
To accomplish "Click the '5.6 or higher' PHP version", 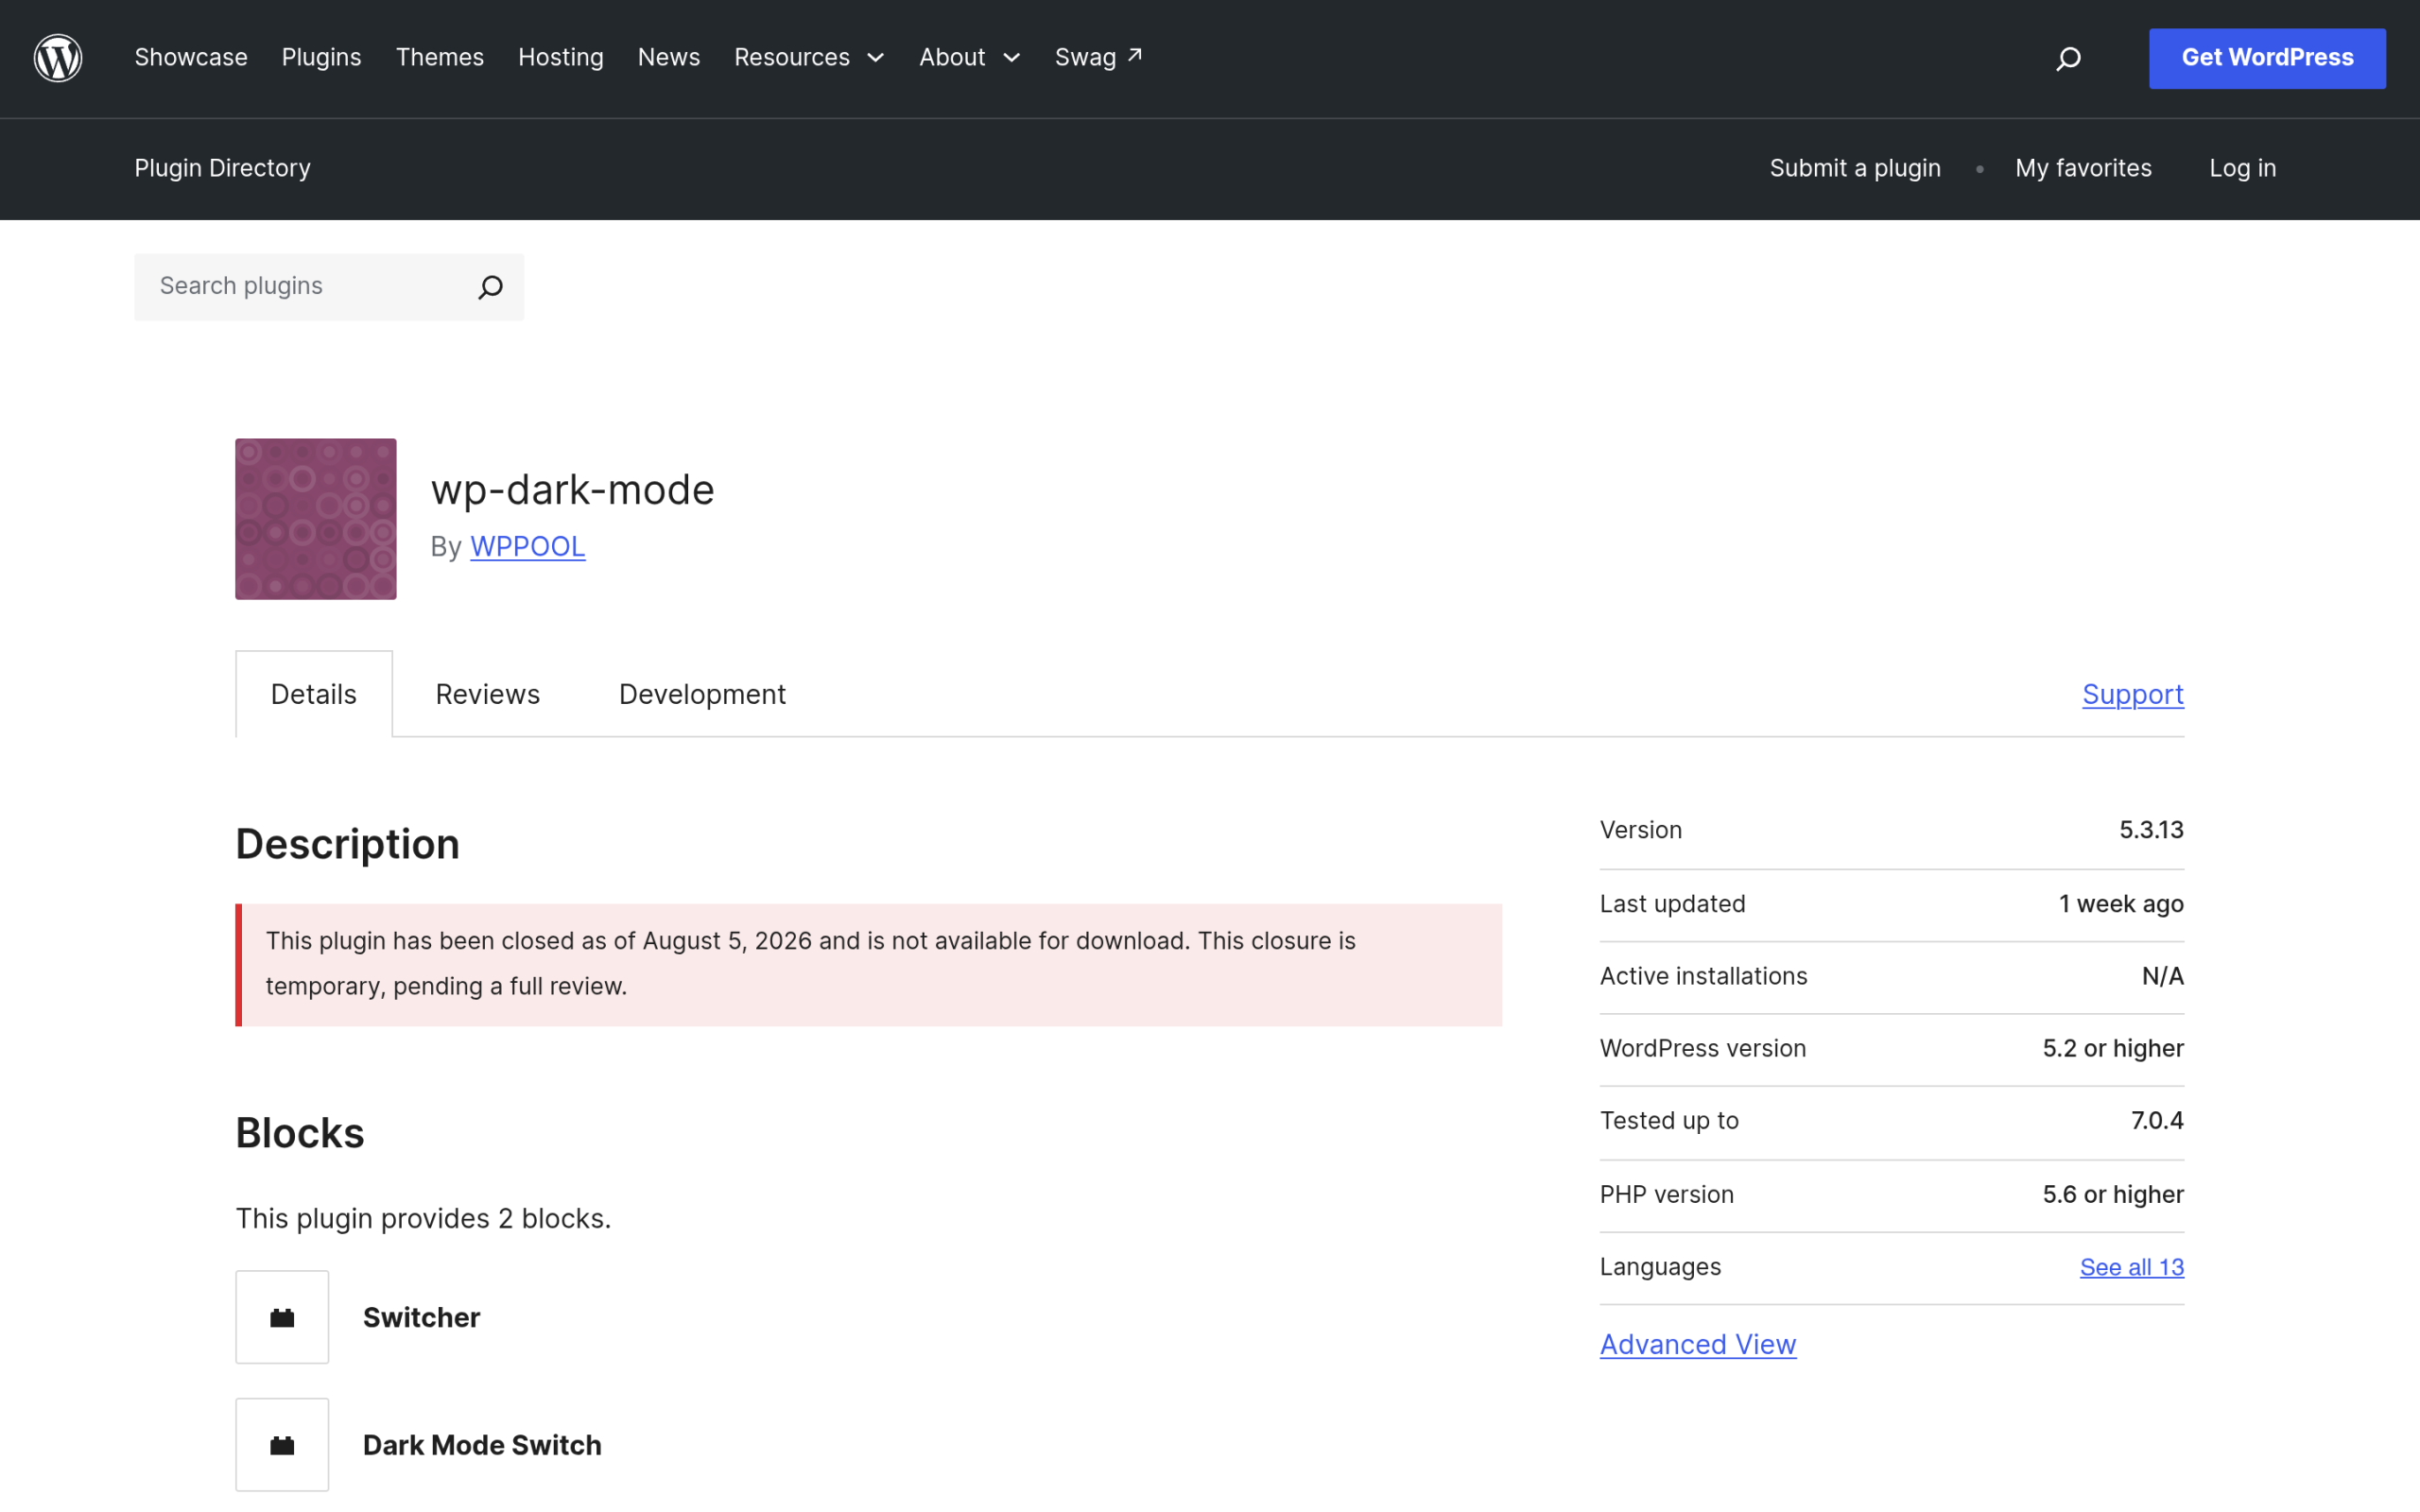I will (x=2113, y=1194).
